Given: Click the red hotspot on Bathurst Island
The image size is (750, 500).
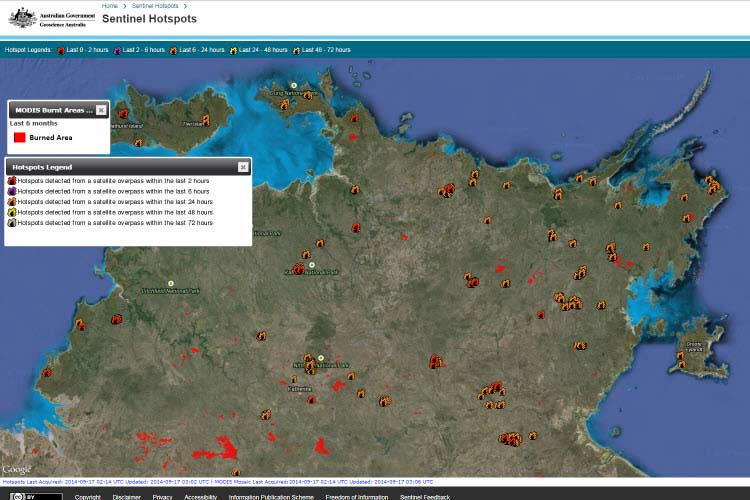Looking at the screenshot, I should click(123, 114).
